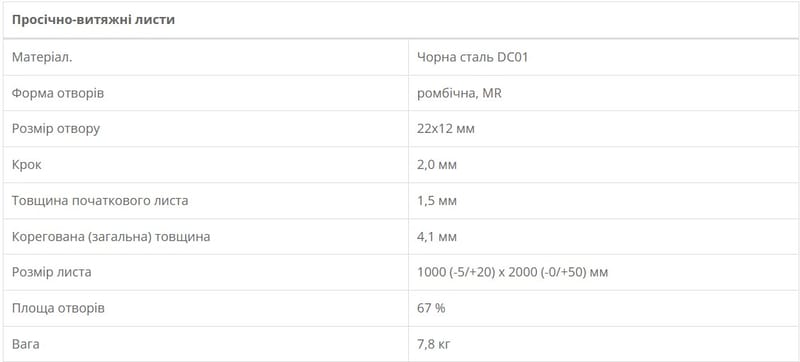
Task: Select Товщина початкового листа label
Action: click(x=100, y=201)
